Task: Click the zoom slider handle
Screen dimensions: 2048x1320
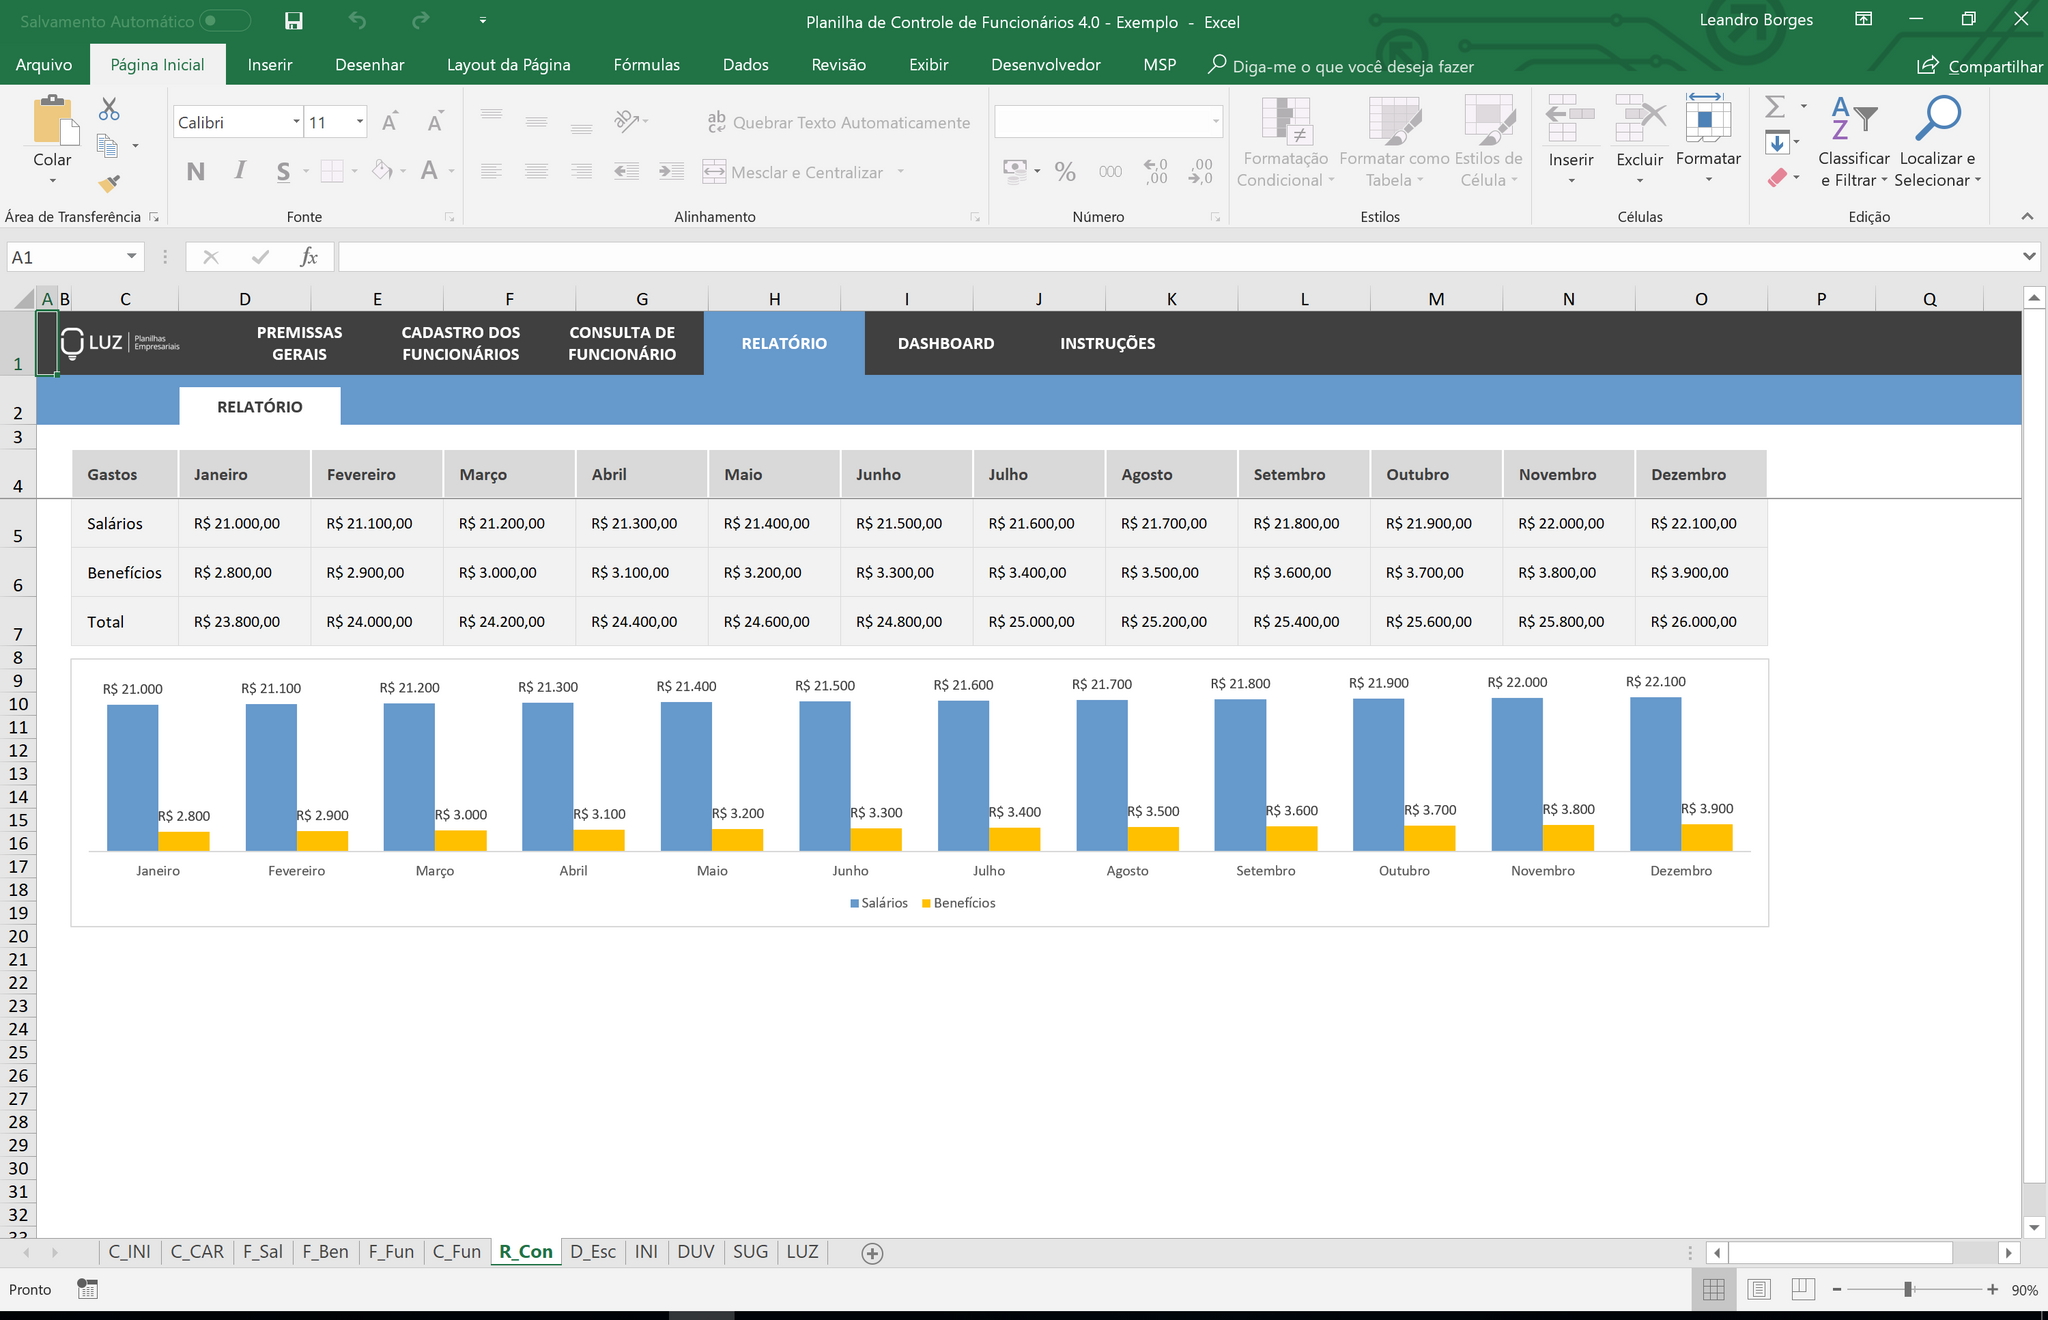Action: 1908,1290
